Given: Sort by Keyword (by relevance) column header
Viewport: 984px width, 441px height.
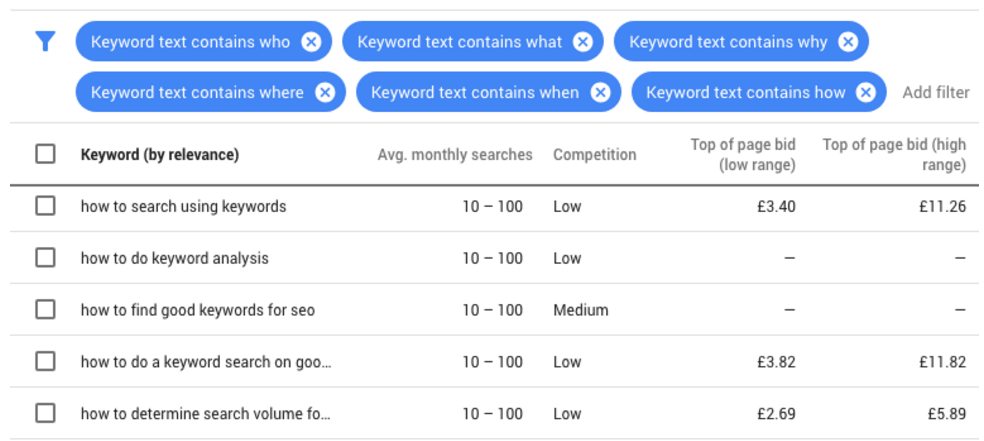Looking at the screenshot, I should (x=159, y=155).
